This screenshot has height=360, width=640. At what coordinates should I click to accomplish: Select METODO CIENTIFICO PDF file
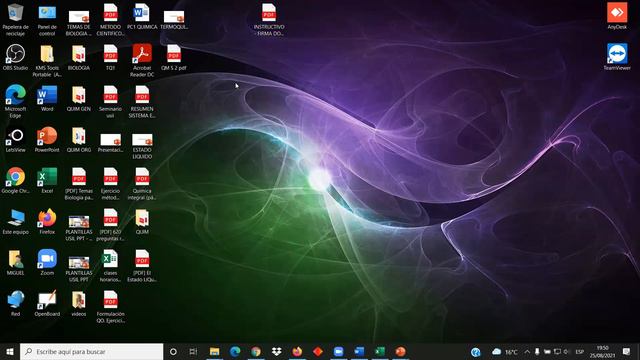click(110, 19)
